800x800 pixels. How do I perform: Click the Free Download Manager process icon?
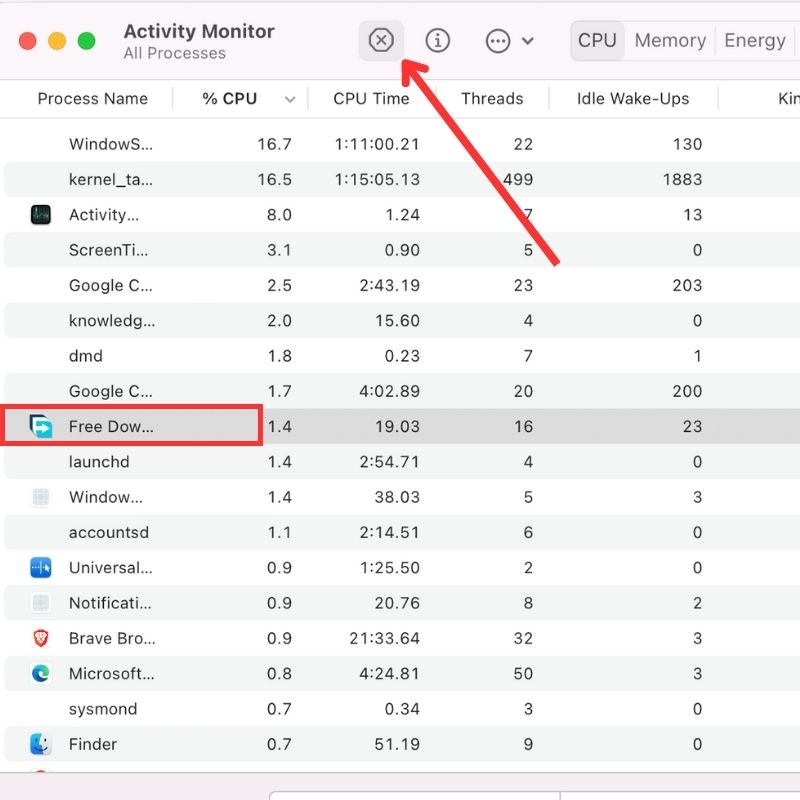click(40, 427)
